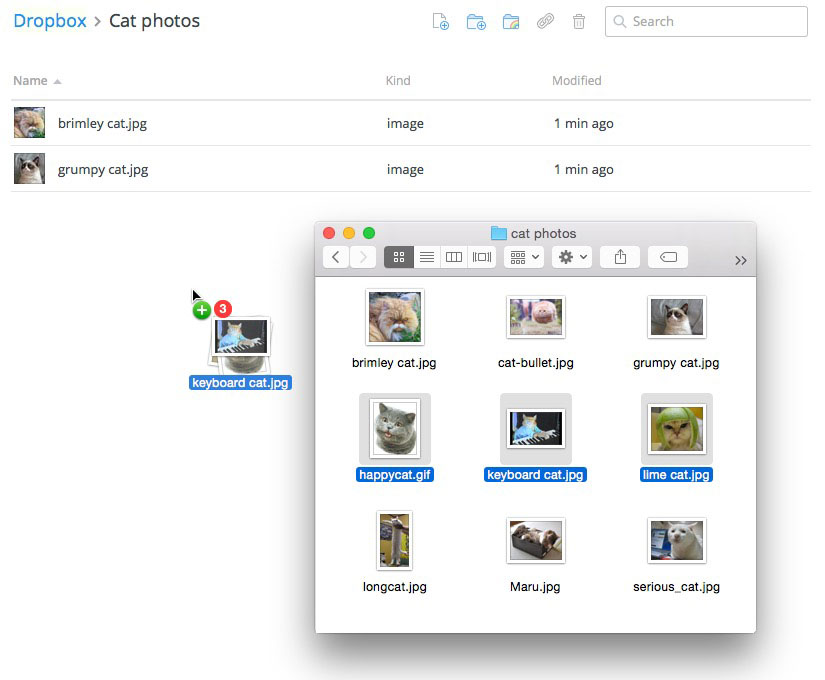Viewport: 825px width, 680px height.
Task: Switch Finder to list view
Action: pyautogui.click(x=426, y=256)
